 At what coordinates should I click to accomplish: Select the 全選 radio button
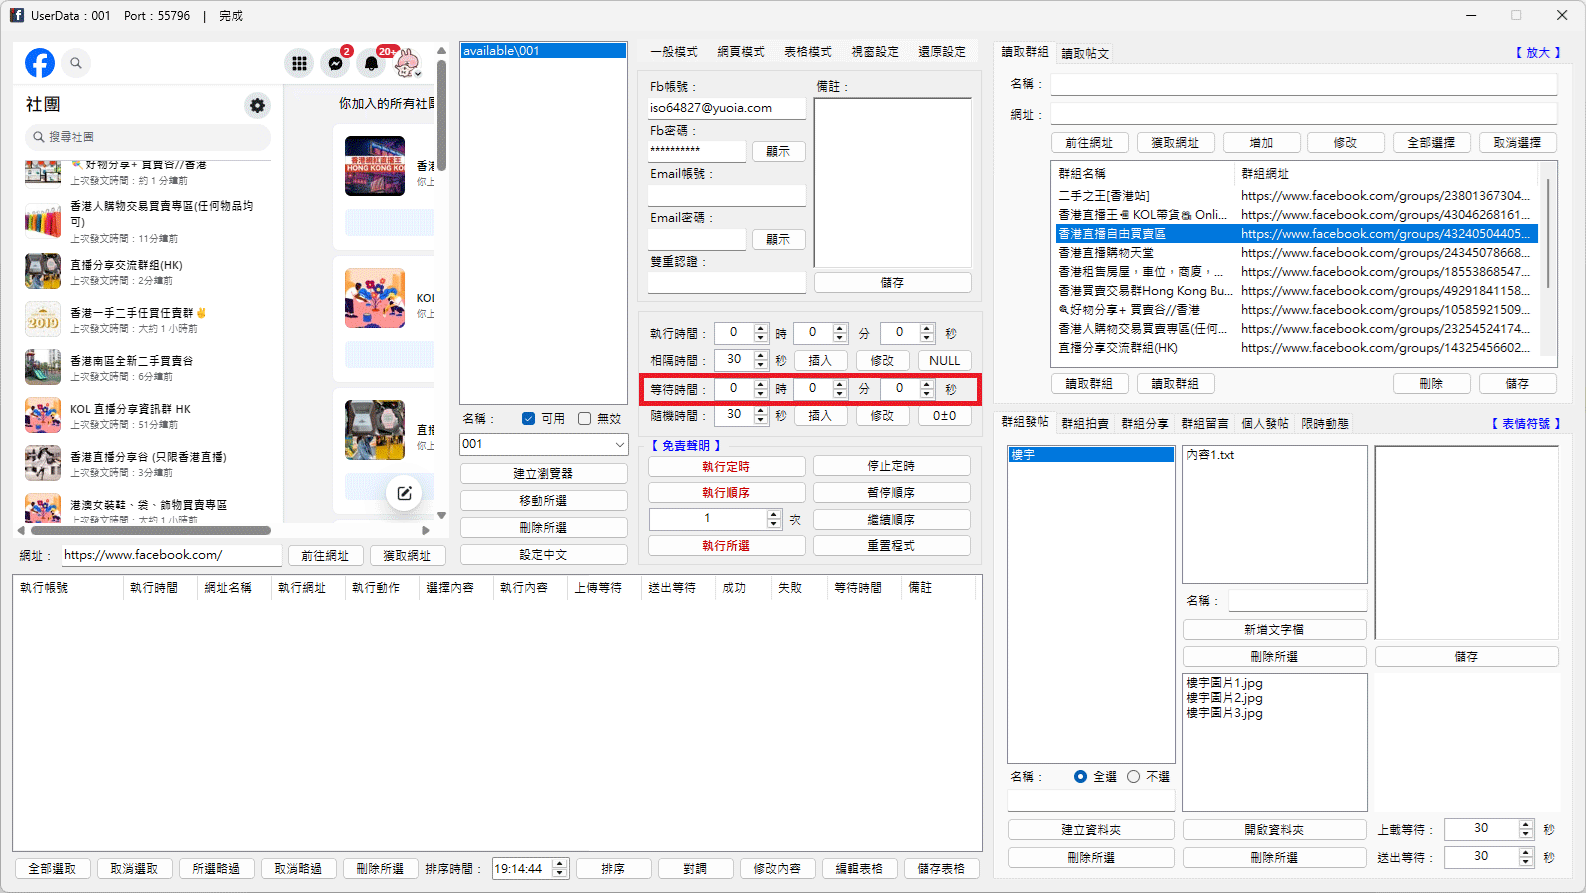(x=1080, y=777)
